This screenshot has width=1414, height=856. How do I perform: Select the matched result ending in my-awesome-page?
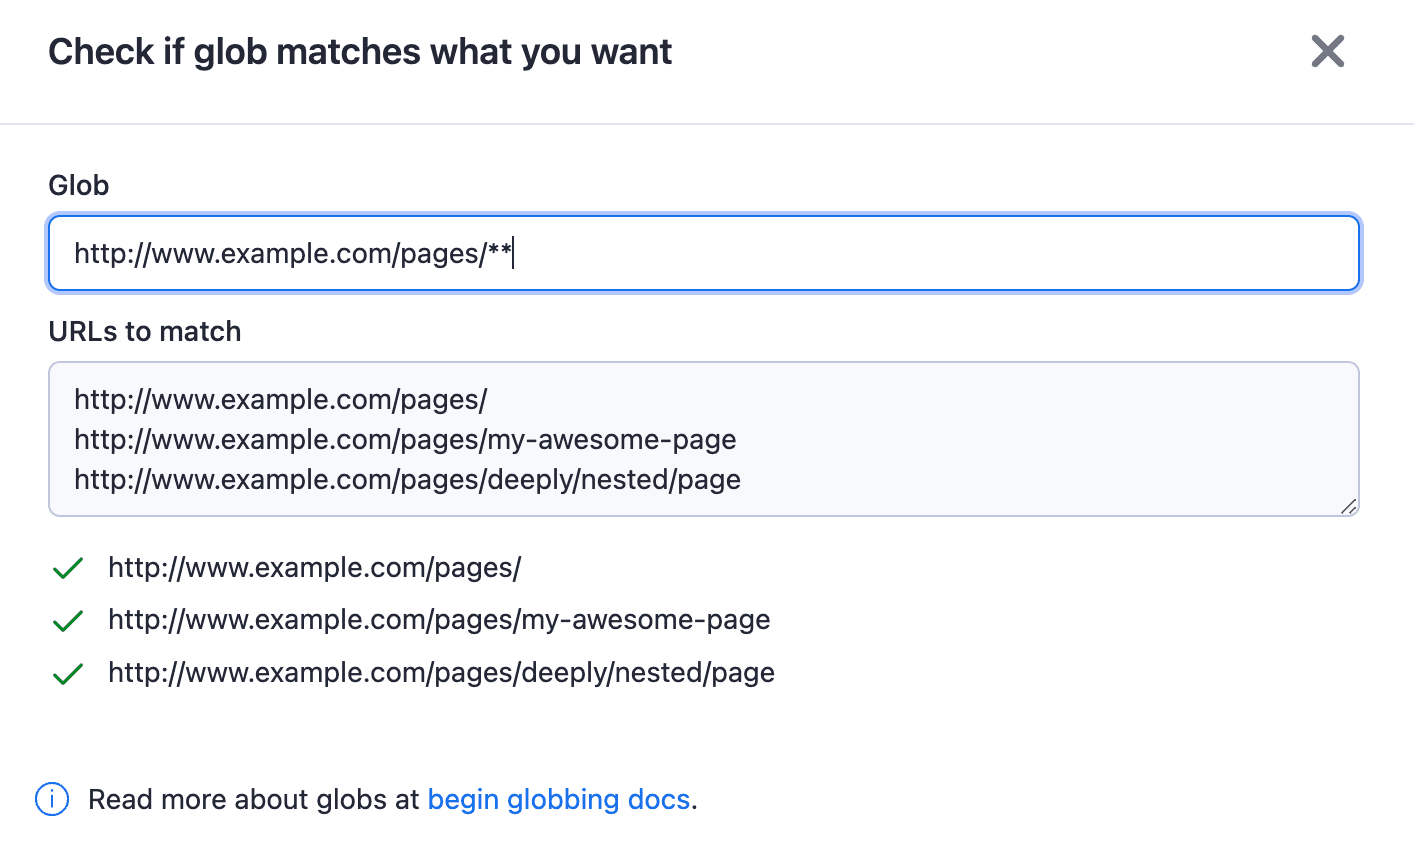(x=439, y=620)
